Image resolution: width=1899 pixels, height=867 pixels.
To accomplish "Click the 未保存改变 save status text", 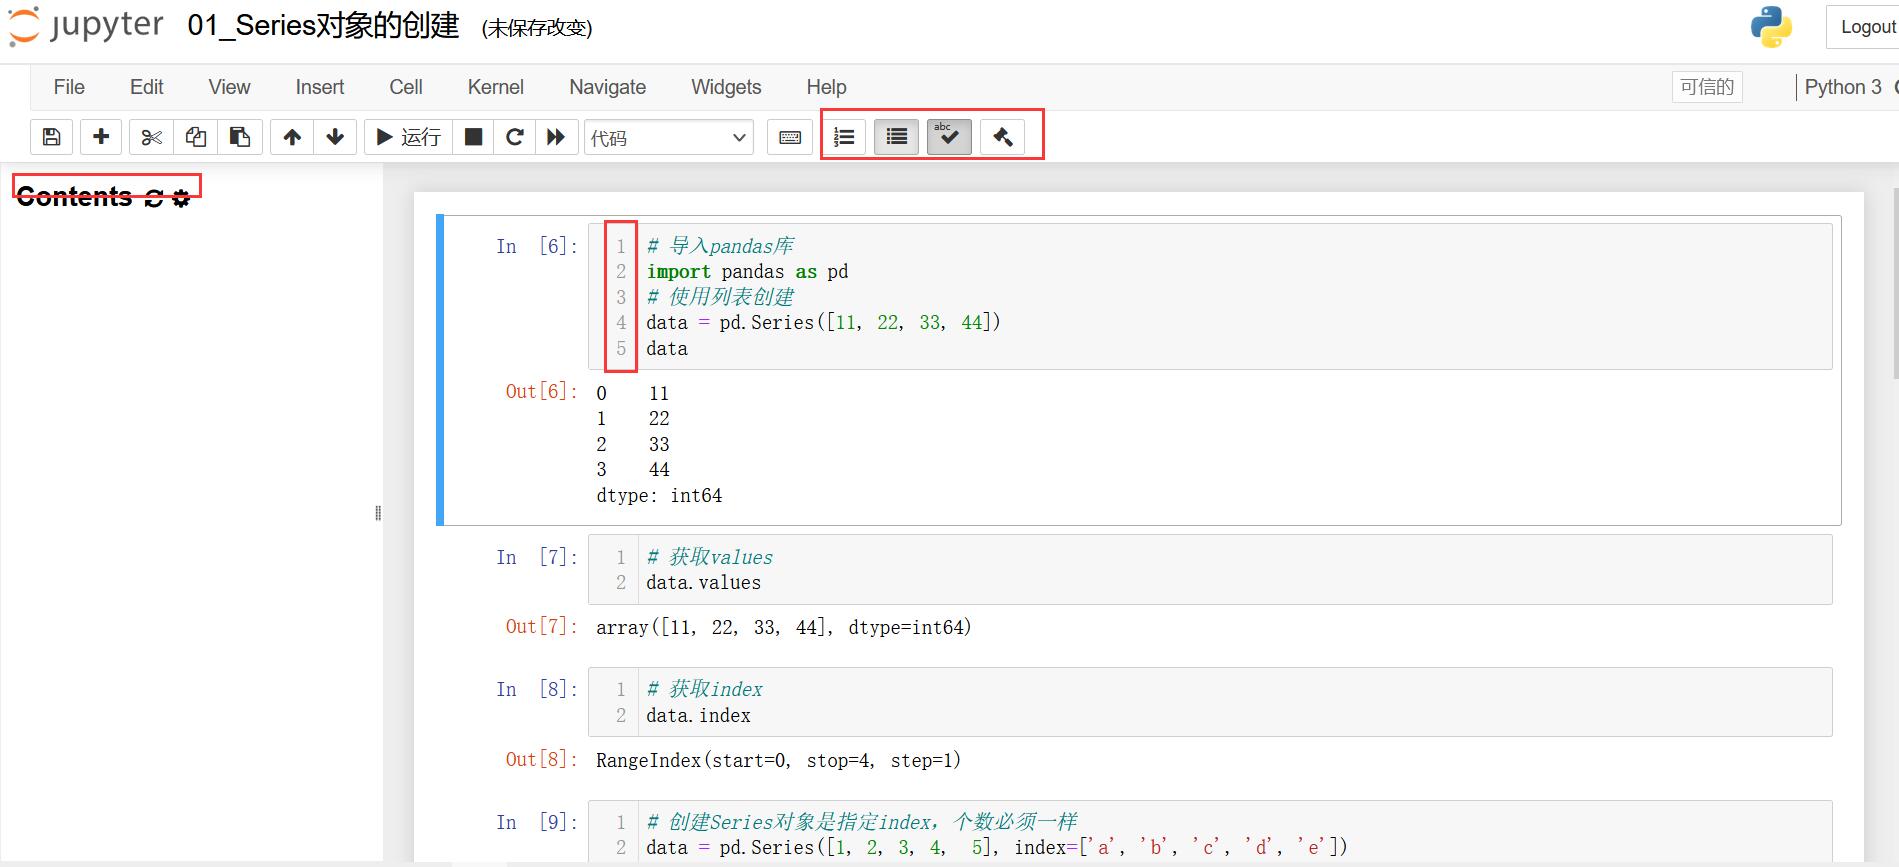I will 537,28.
